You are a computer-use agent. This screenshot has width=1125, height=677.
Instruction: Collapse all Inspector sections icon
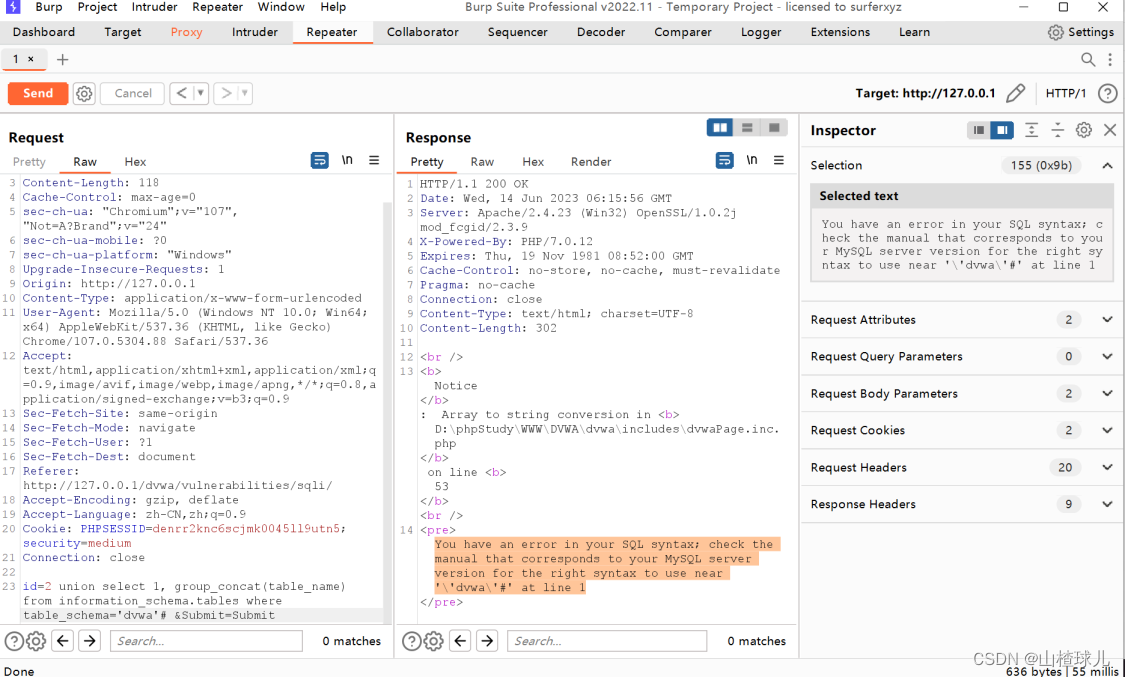point(1058,130)
